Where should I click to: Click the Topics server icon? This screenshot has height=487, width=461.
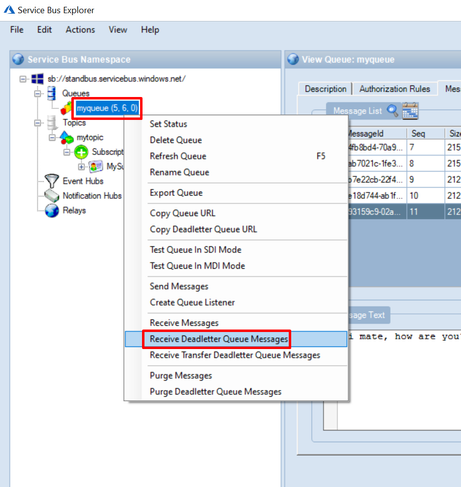52,123
